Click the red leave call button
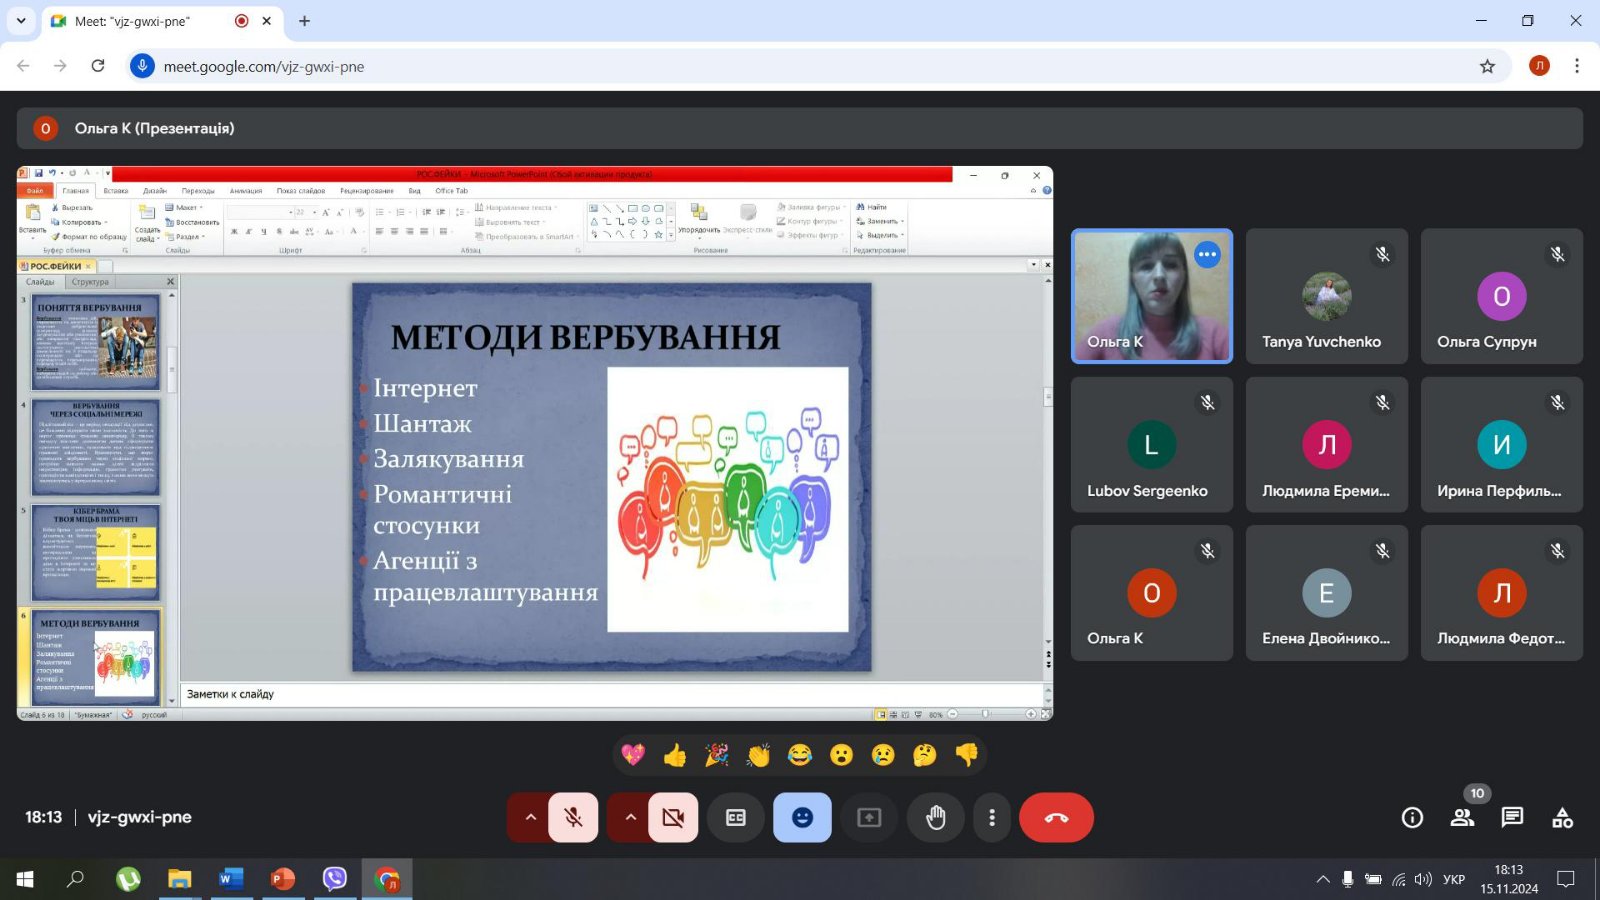This screenshot has width=1600, height=900. coord(1056,817)
